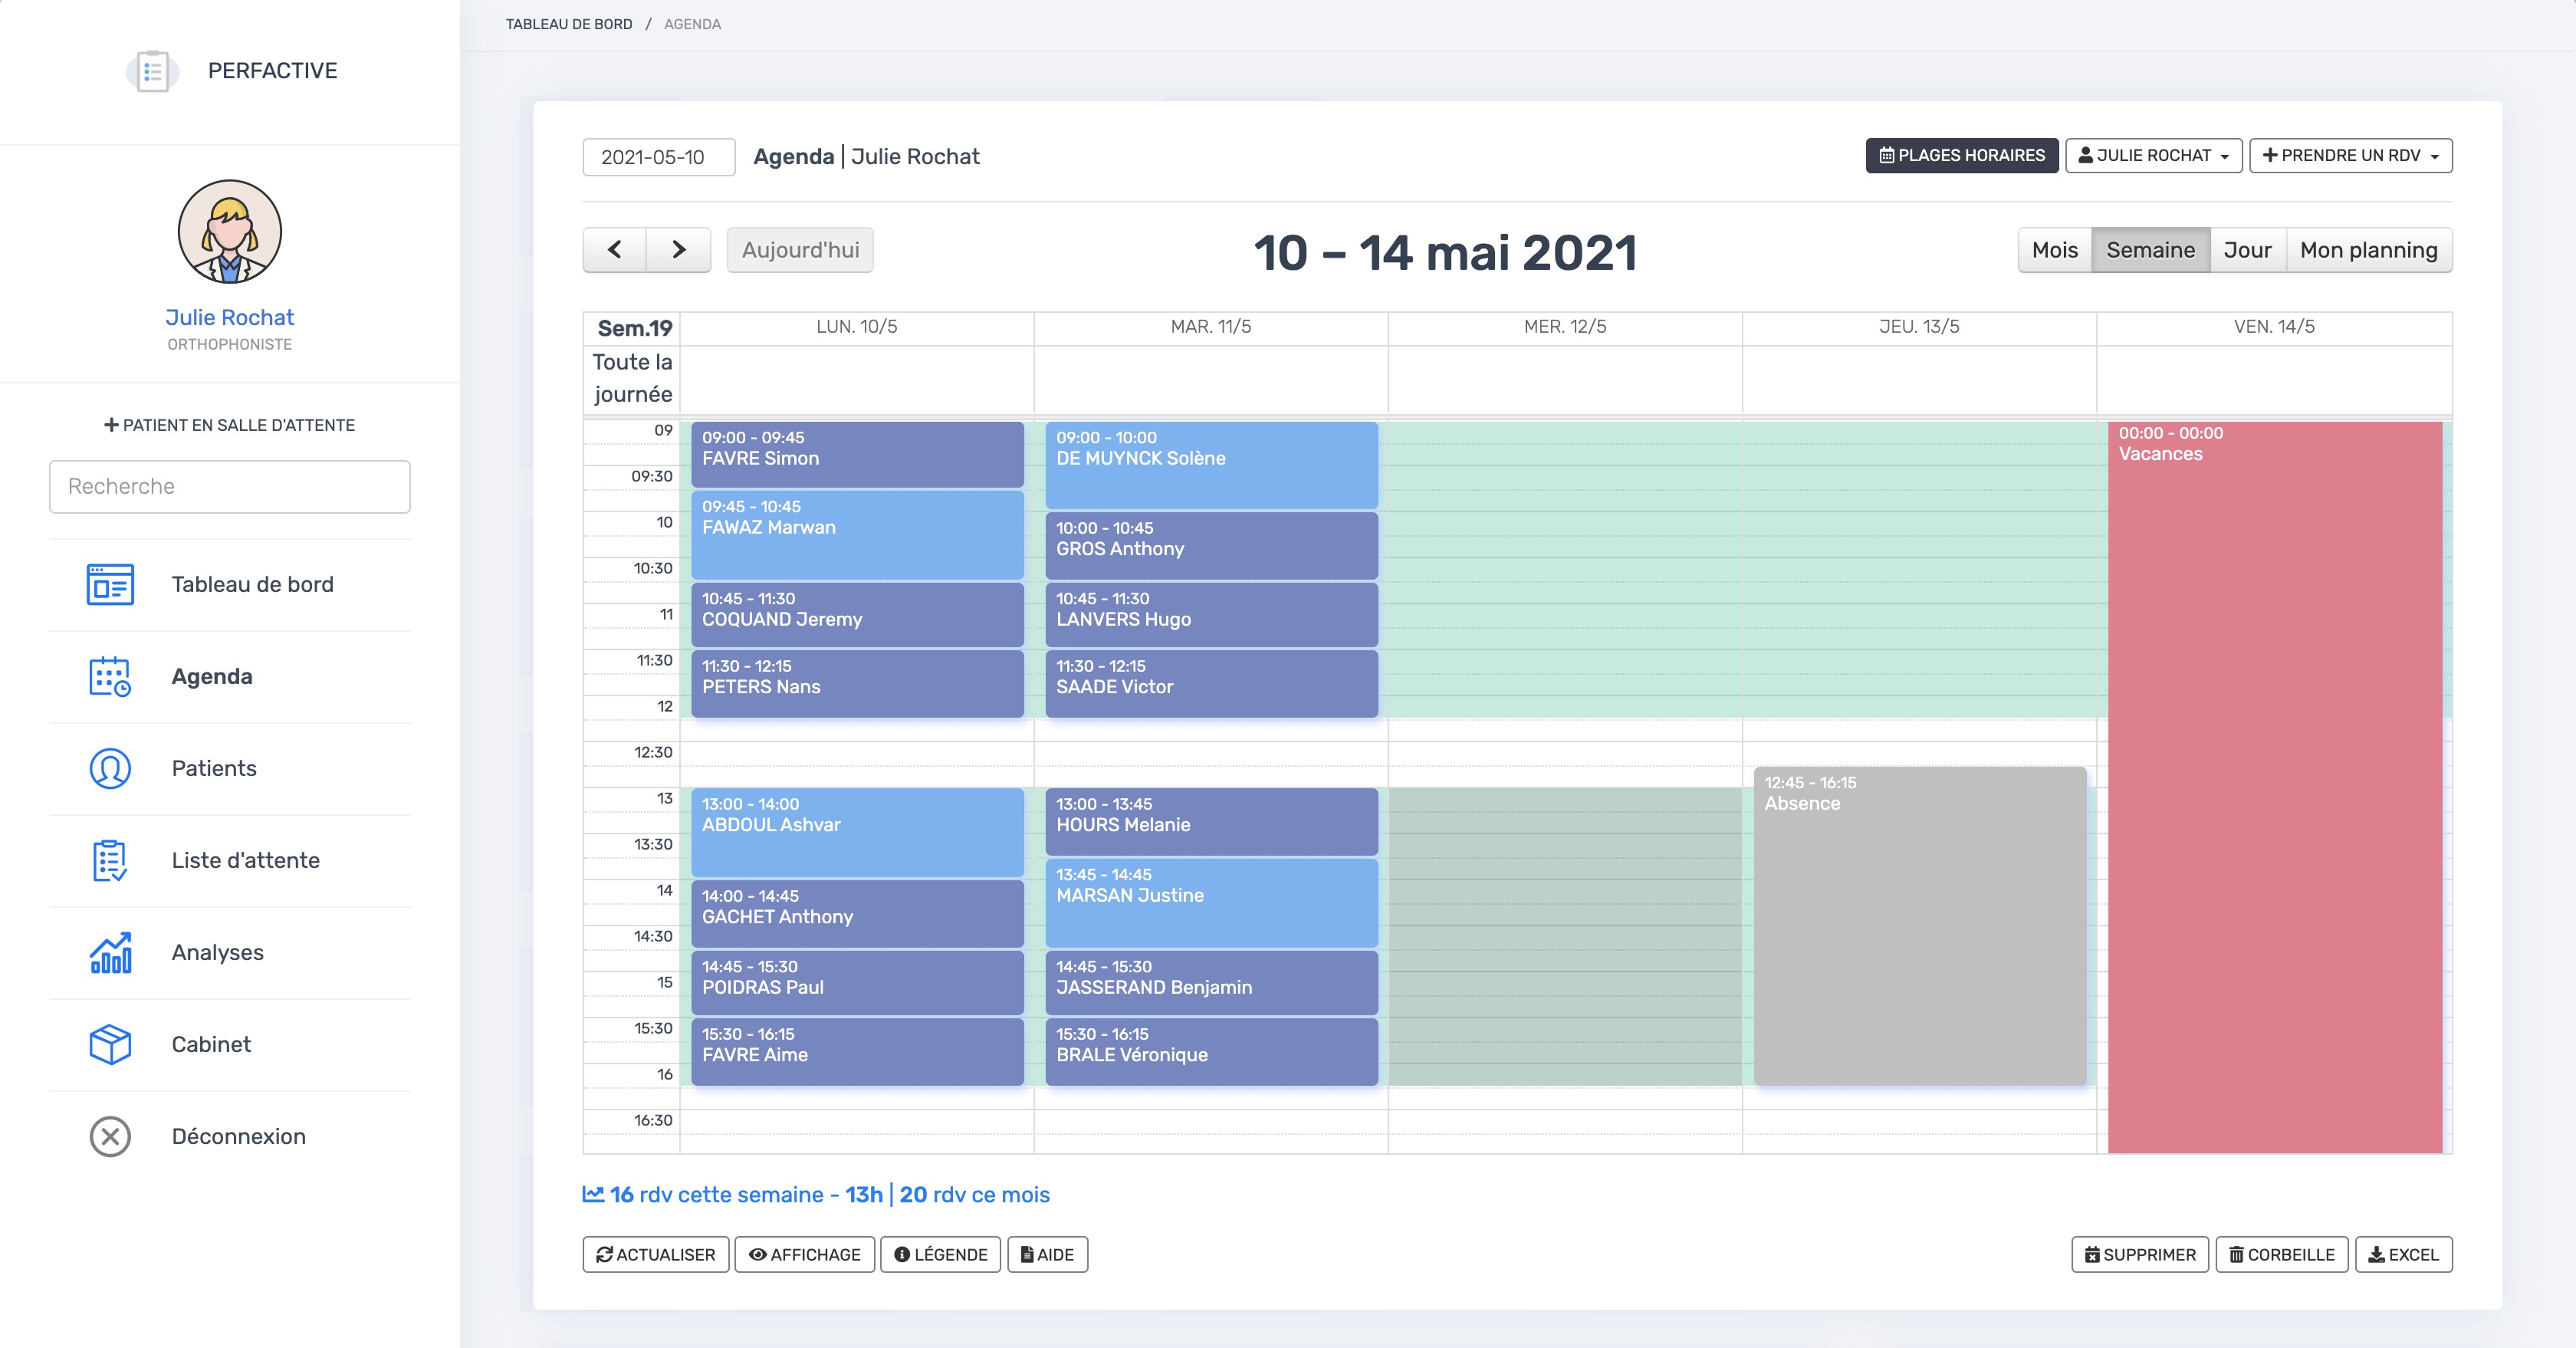
Task: Click the Recherche search field
Action: pos(230,487)
